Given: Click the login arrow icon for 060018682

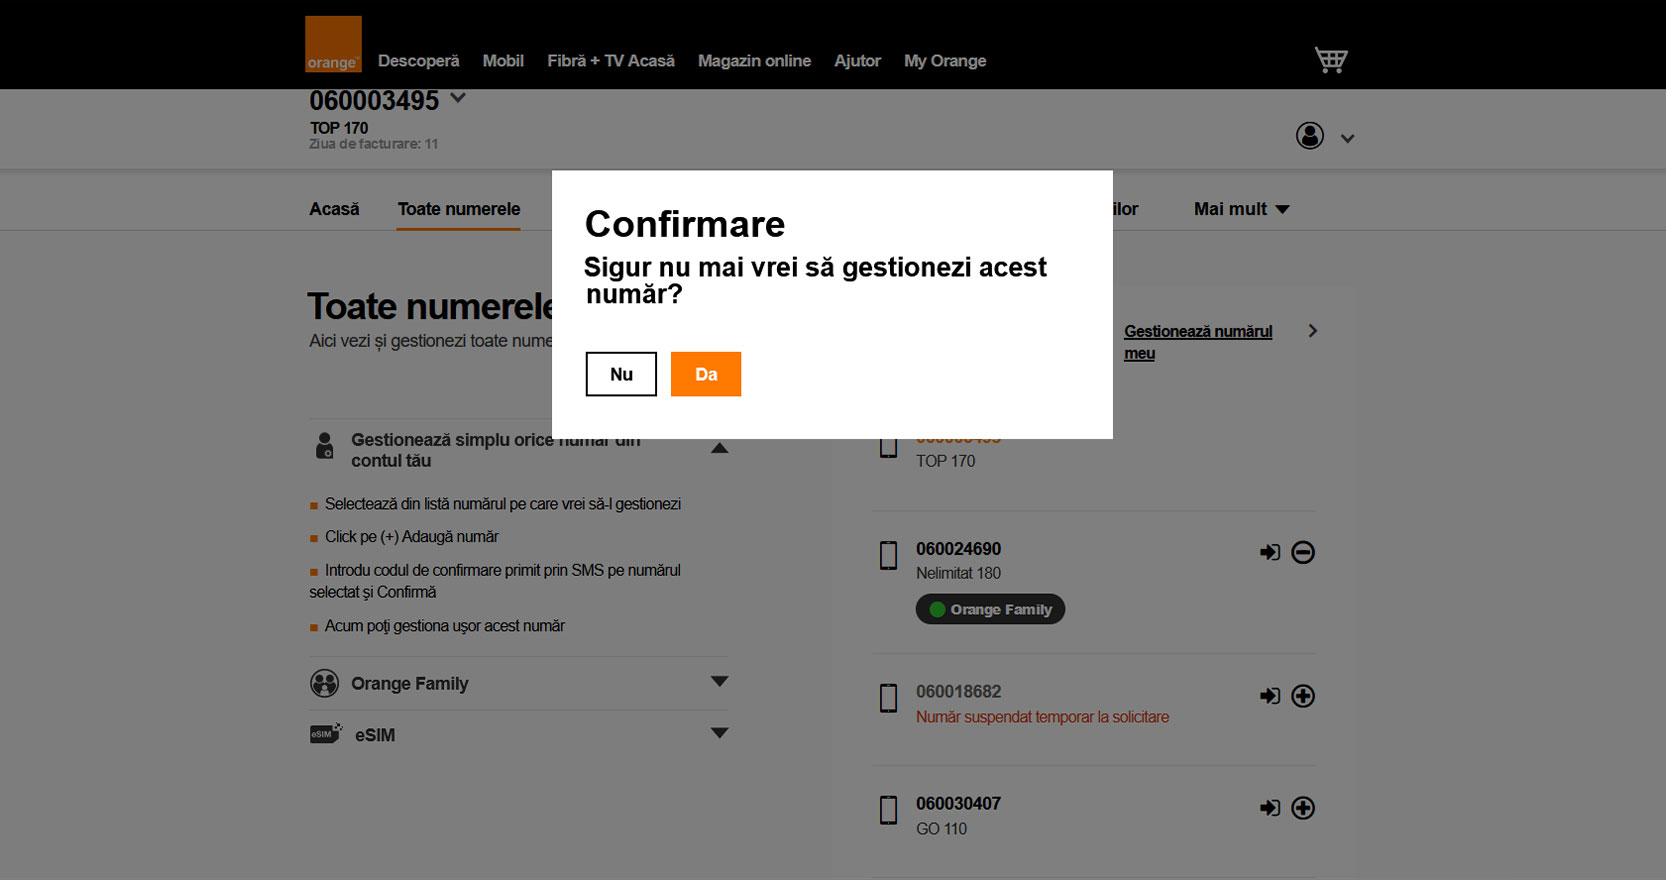Looking at the screenshot, I should (1270, 696).
